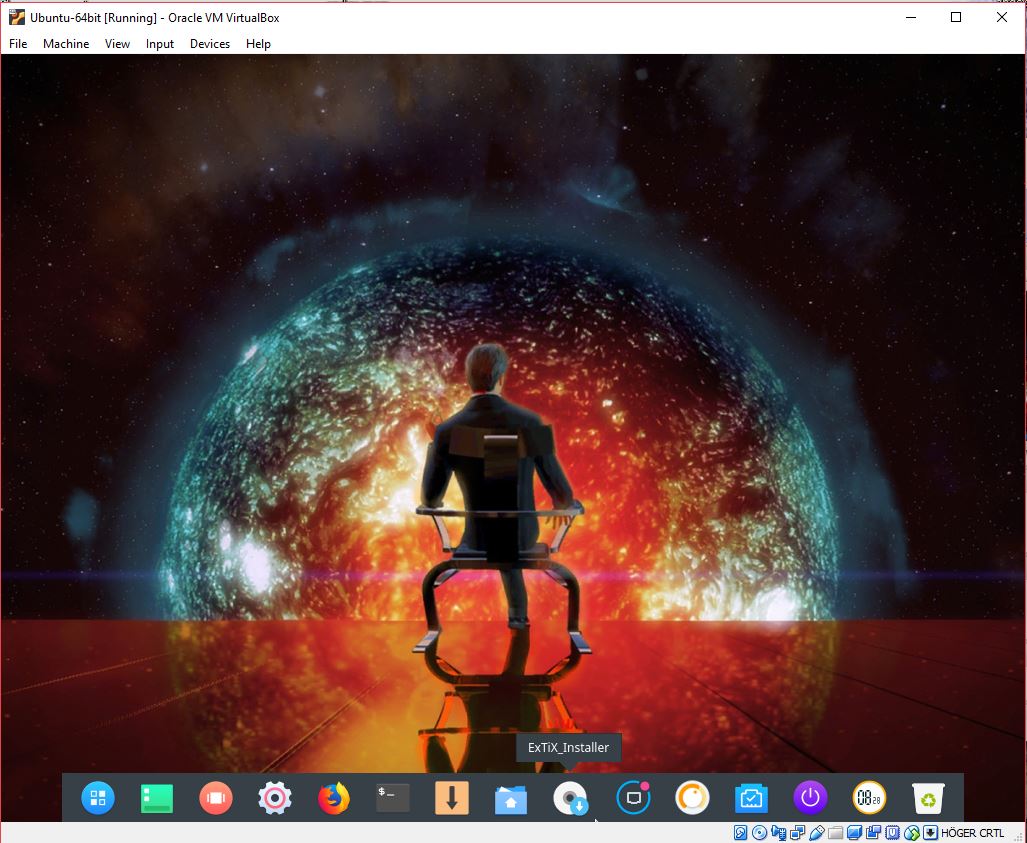Click the CPU virtualization status icon
The width and height of the screenshot is (1027, 843).
(x=893, y=833)
